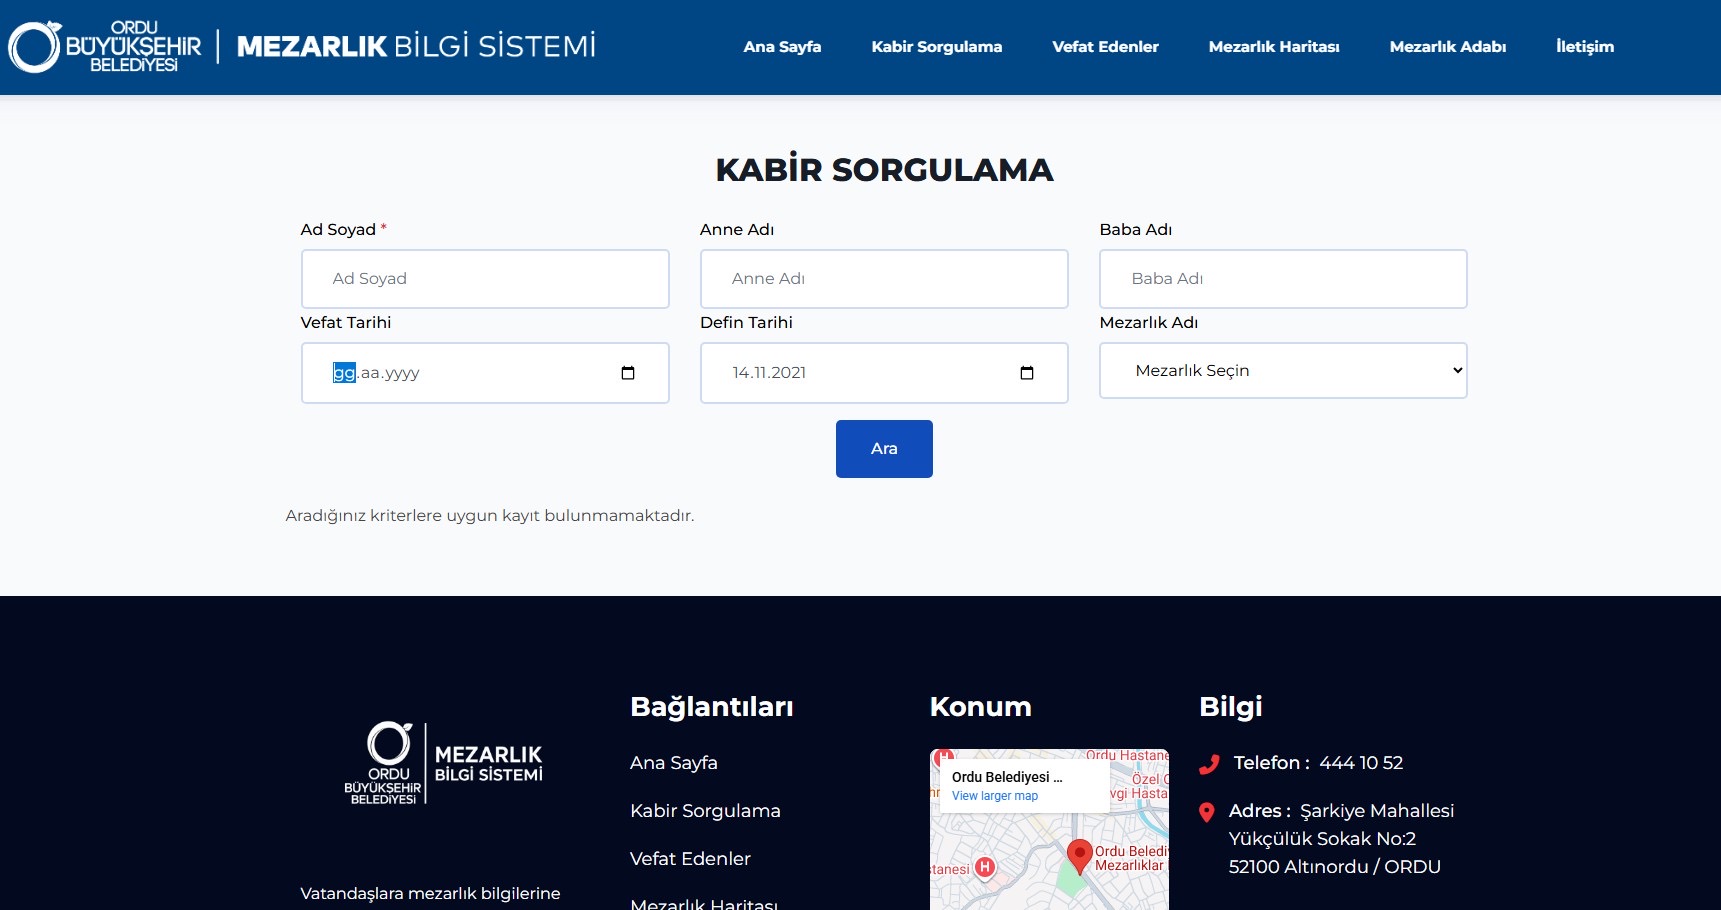Select Mezarlık Adabı in the header
This screenshot has height=910, width=1721.
pyautogui.click(x=1447, y=47)
